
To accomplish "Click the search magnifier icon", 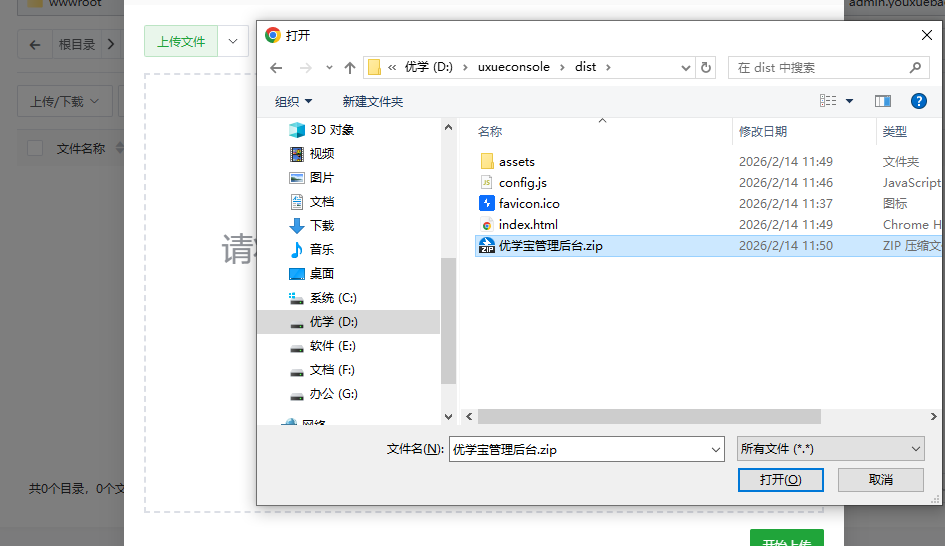I will [x=915, y=67].
